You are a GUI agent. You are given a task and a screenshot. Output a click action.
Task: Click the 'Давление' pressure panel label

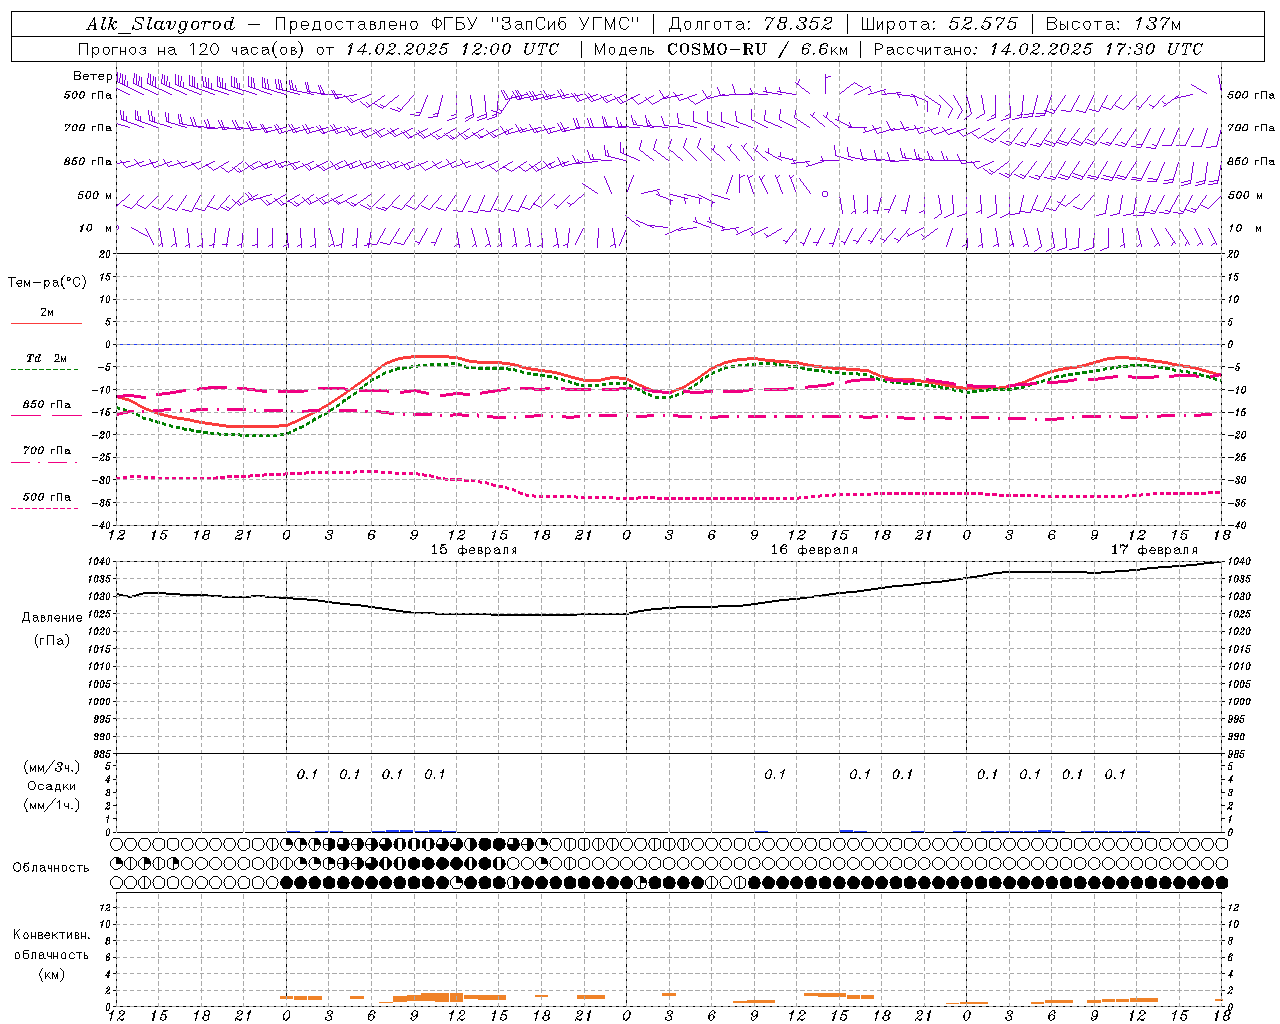[x=52, y=618]
